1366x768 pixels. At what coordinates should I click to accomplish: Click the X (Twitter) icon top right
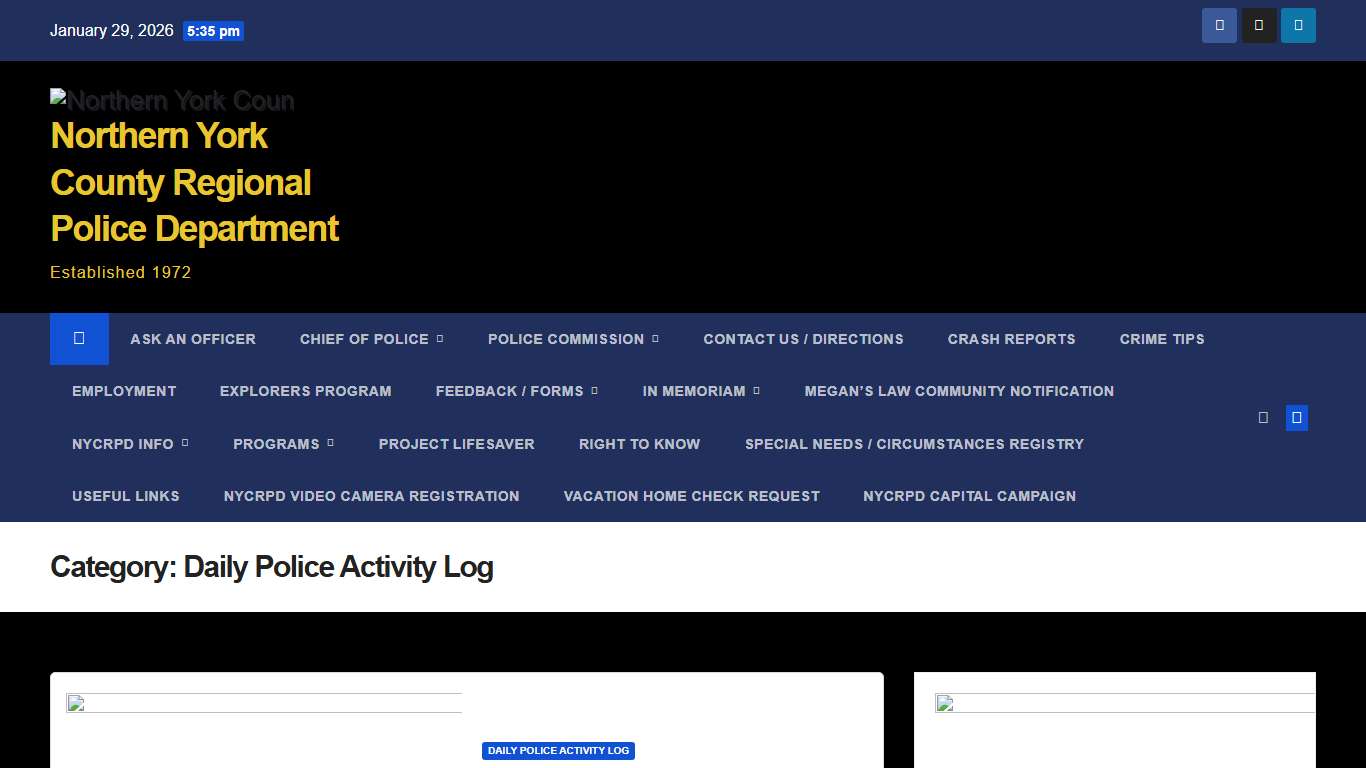coord(1259,25)
